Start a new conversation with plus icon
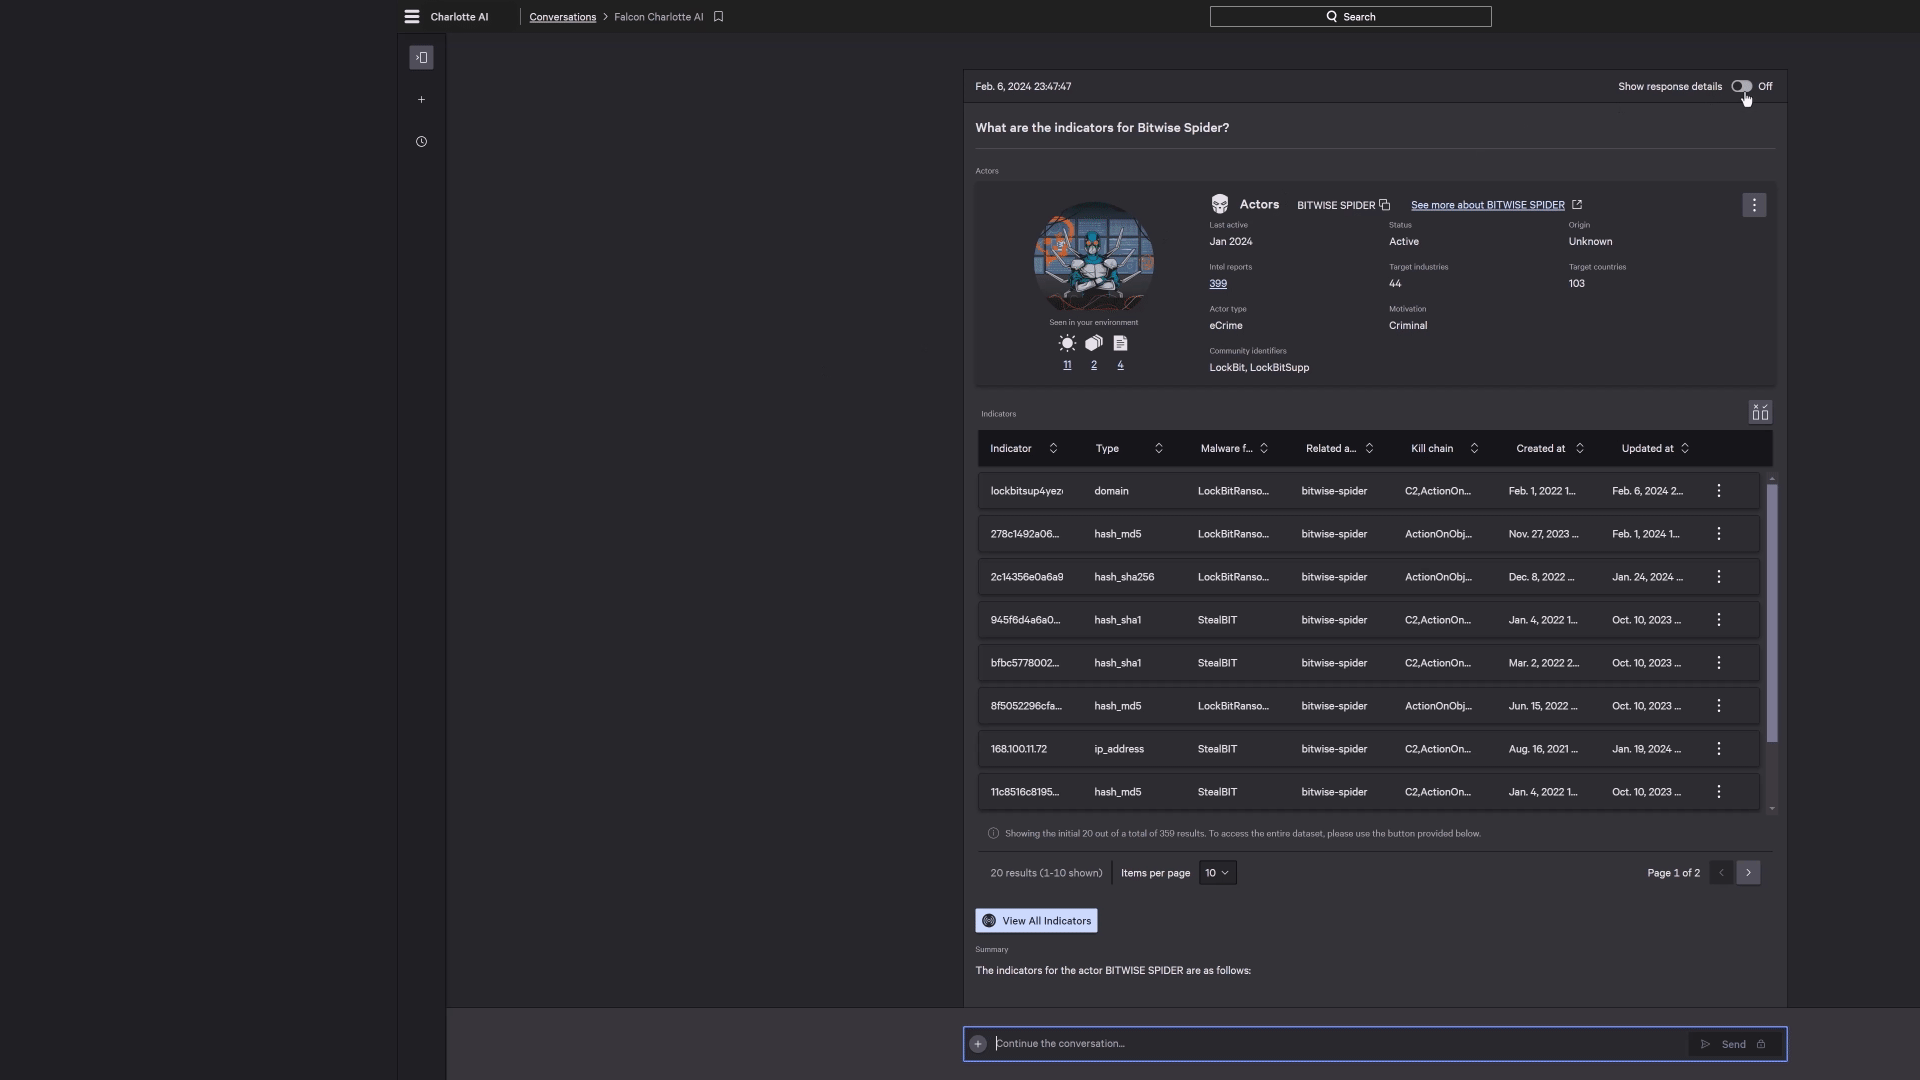Image resolution: width=1920 pixels, height=1080 pixels. coord(421,100)
